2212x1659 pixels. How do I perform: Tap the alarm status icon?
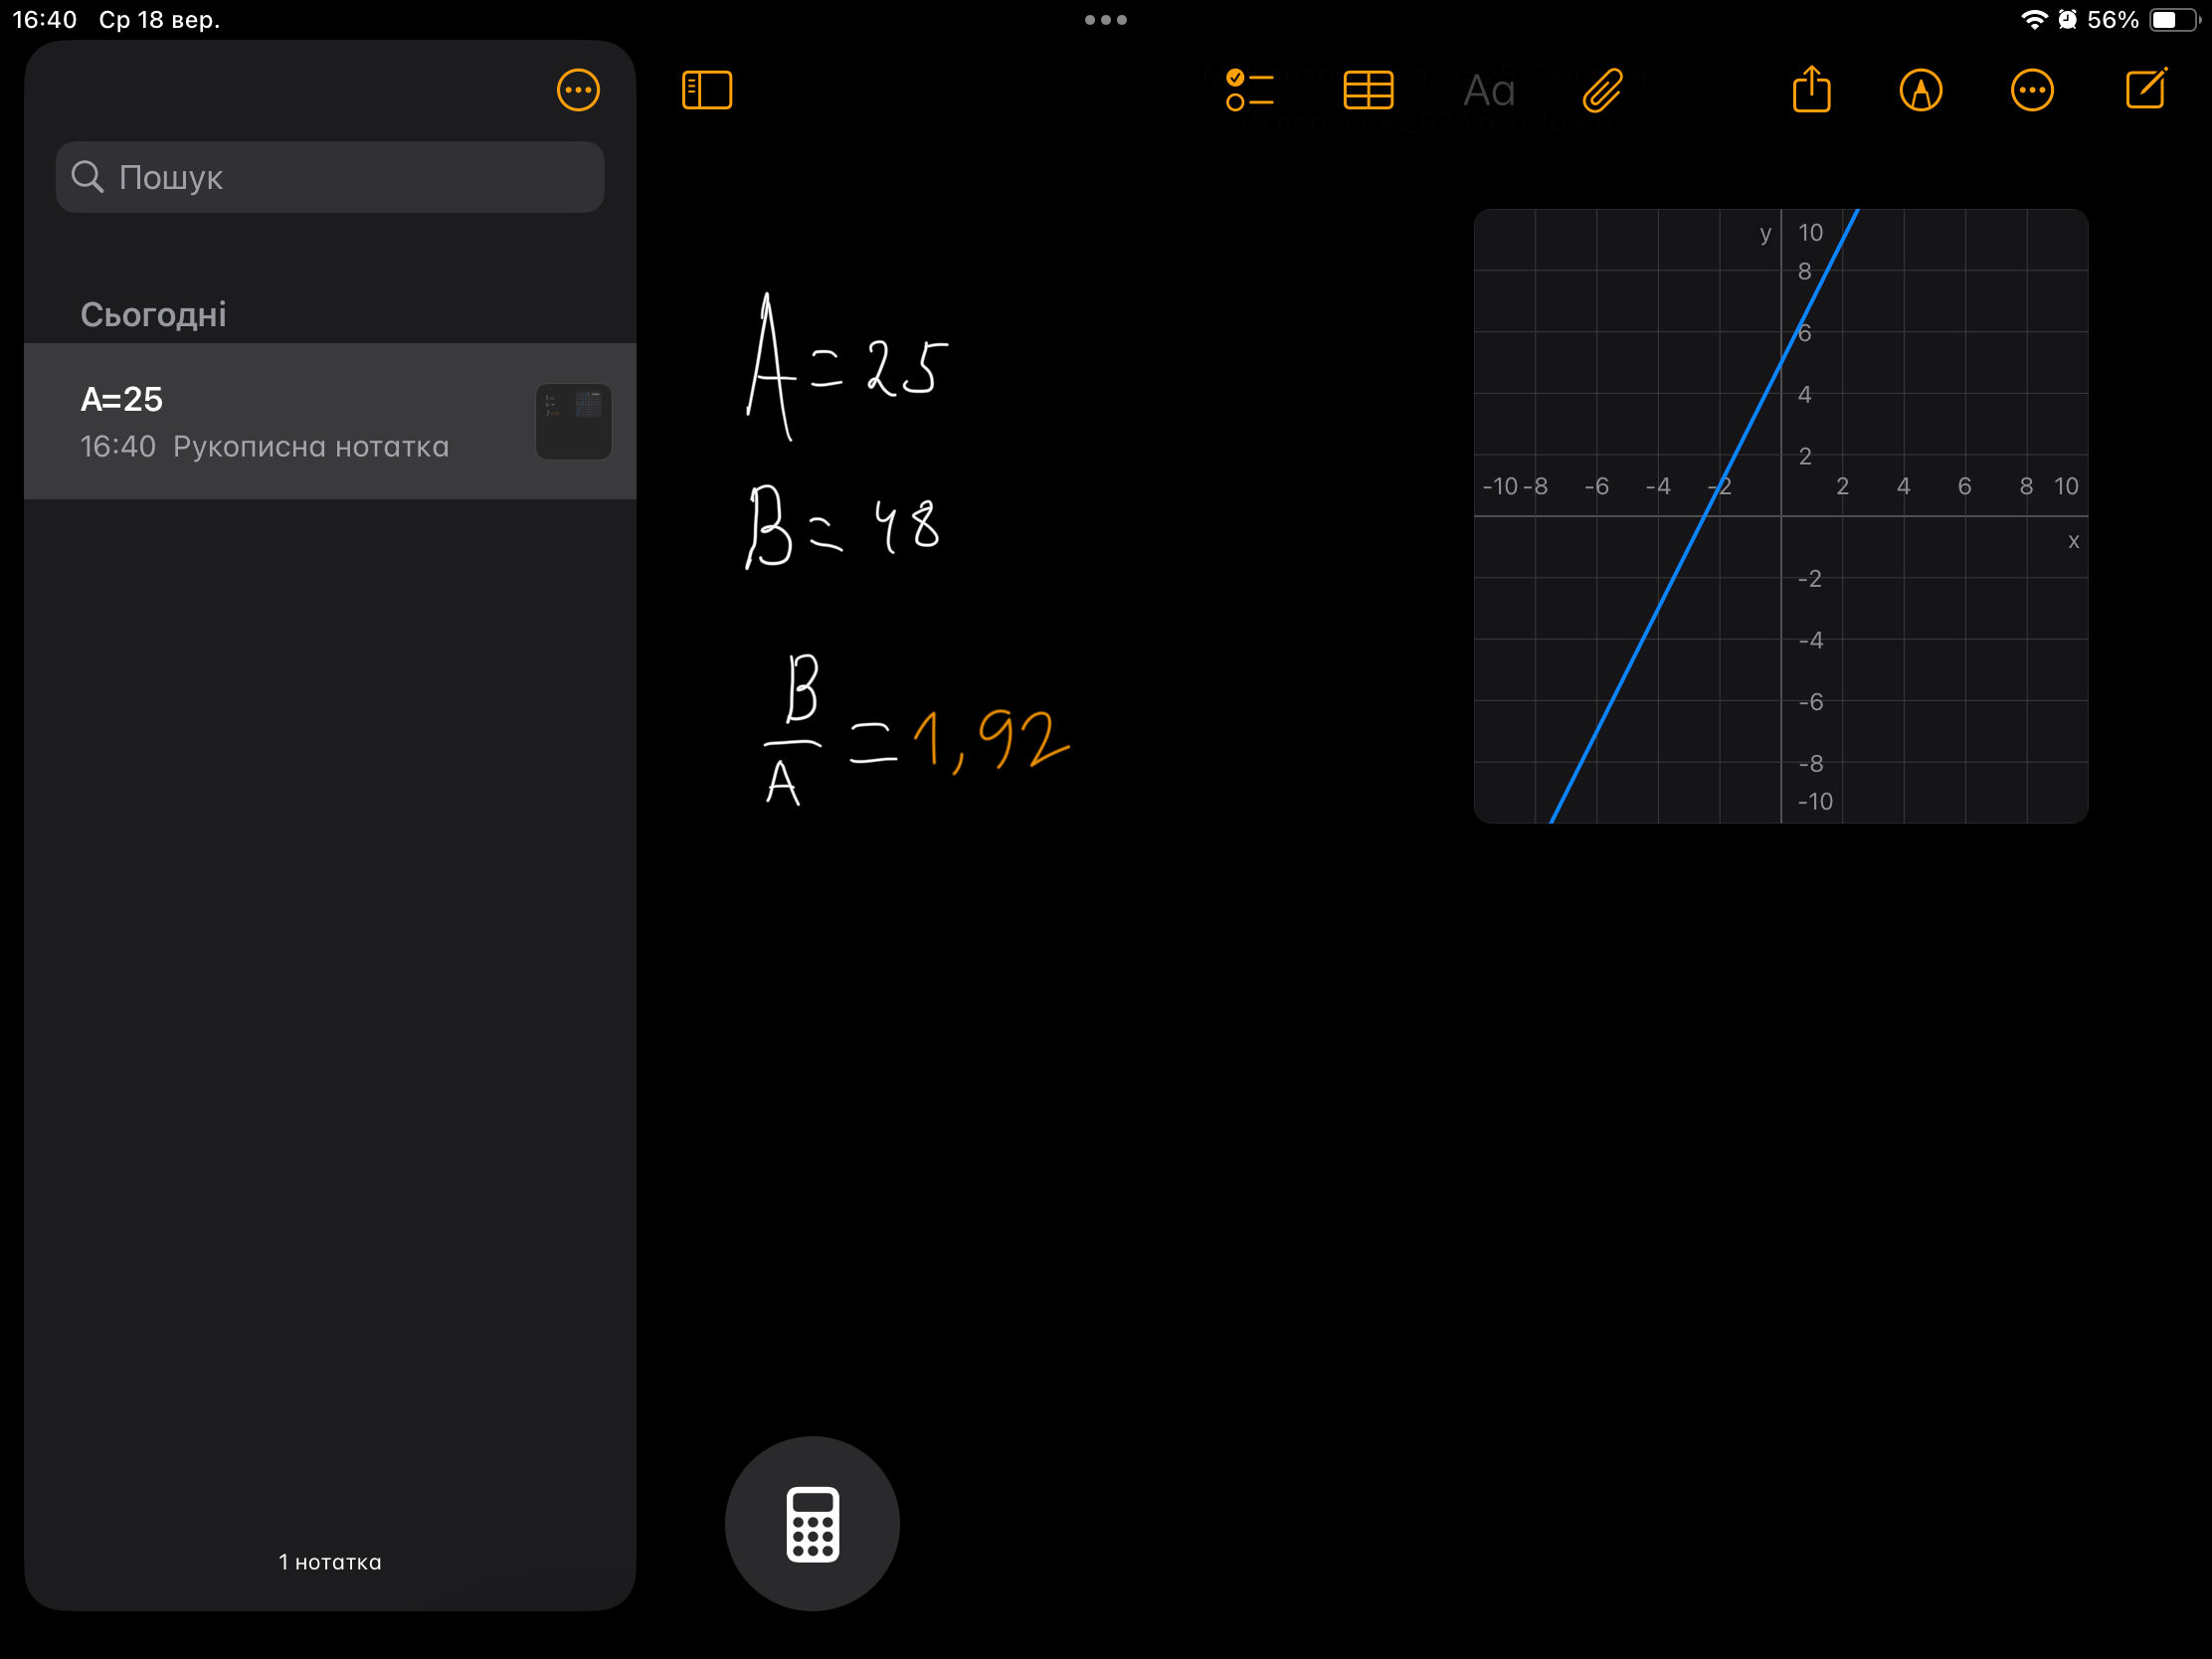click(2067, 20)
